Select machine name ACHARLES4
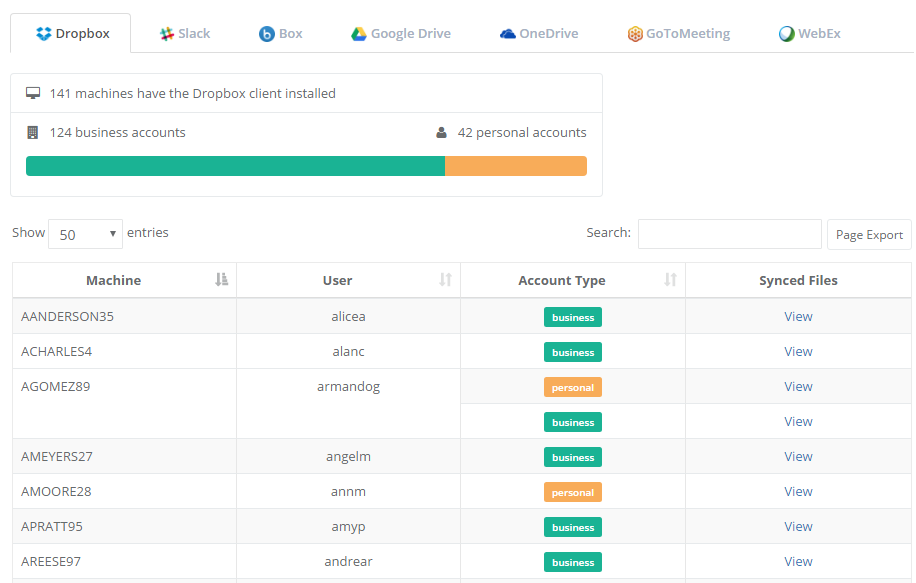This screenshot has height=583, width=916. [x=56, y=352]
